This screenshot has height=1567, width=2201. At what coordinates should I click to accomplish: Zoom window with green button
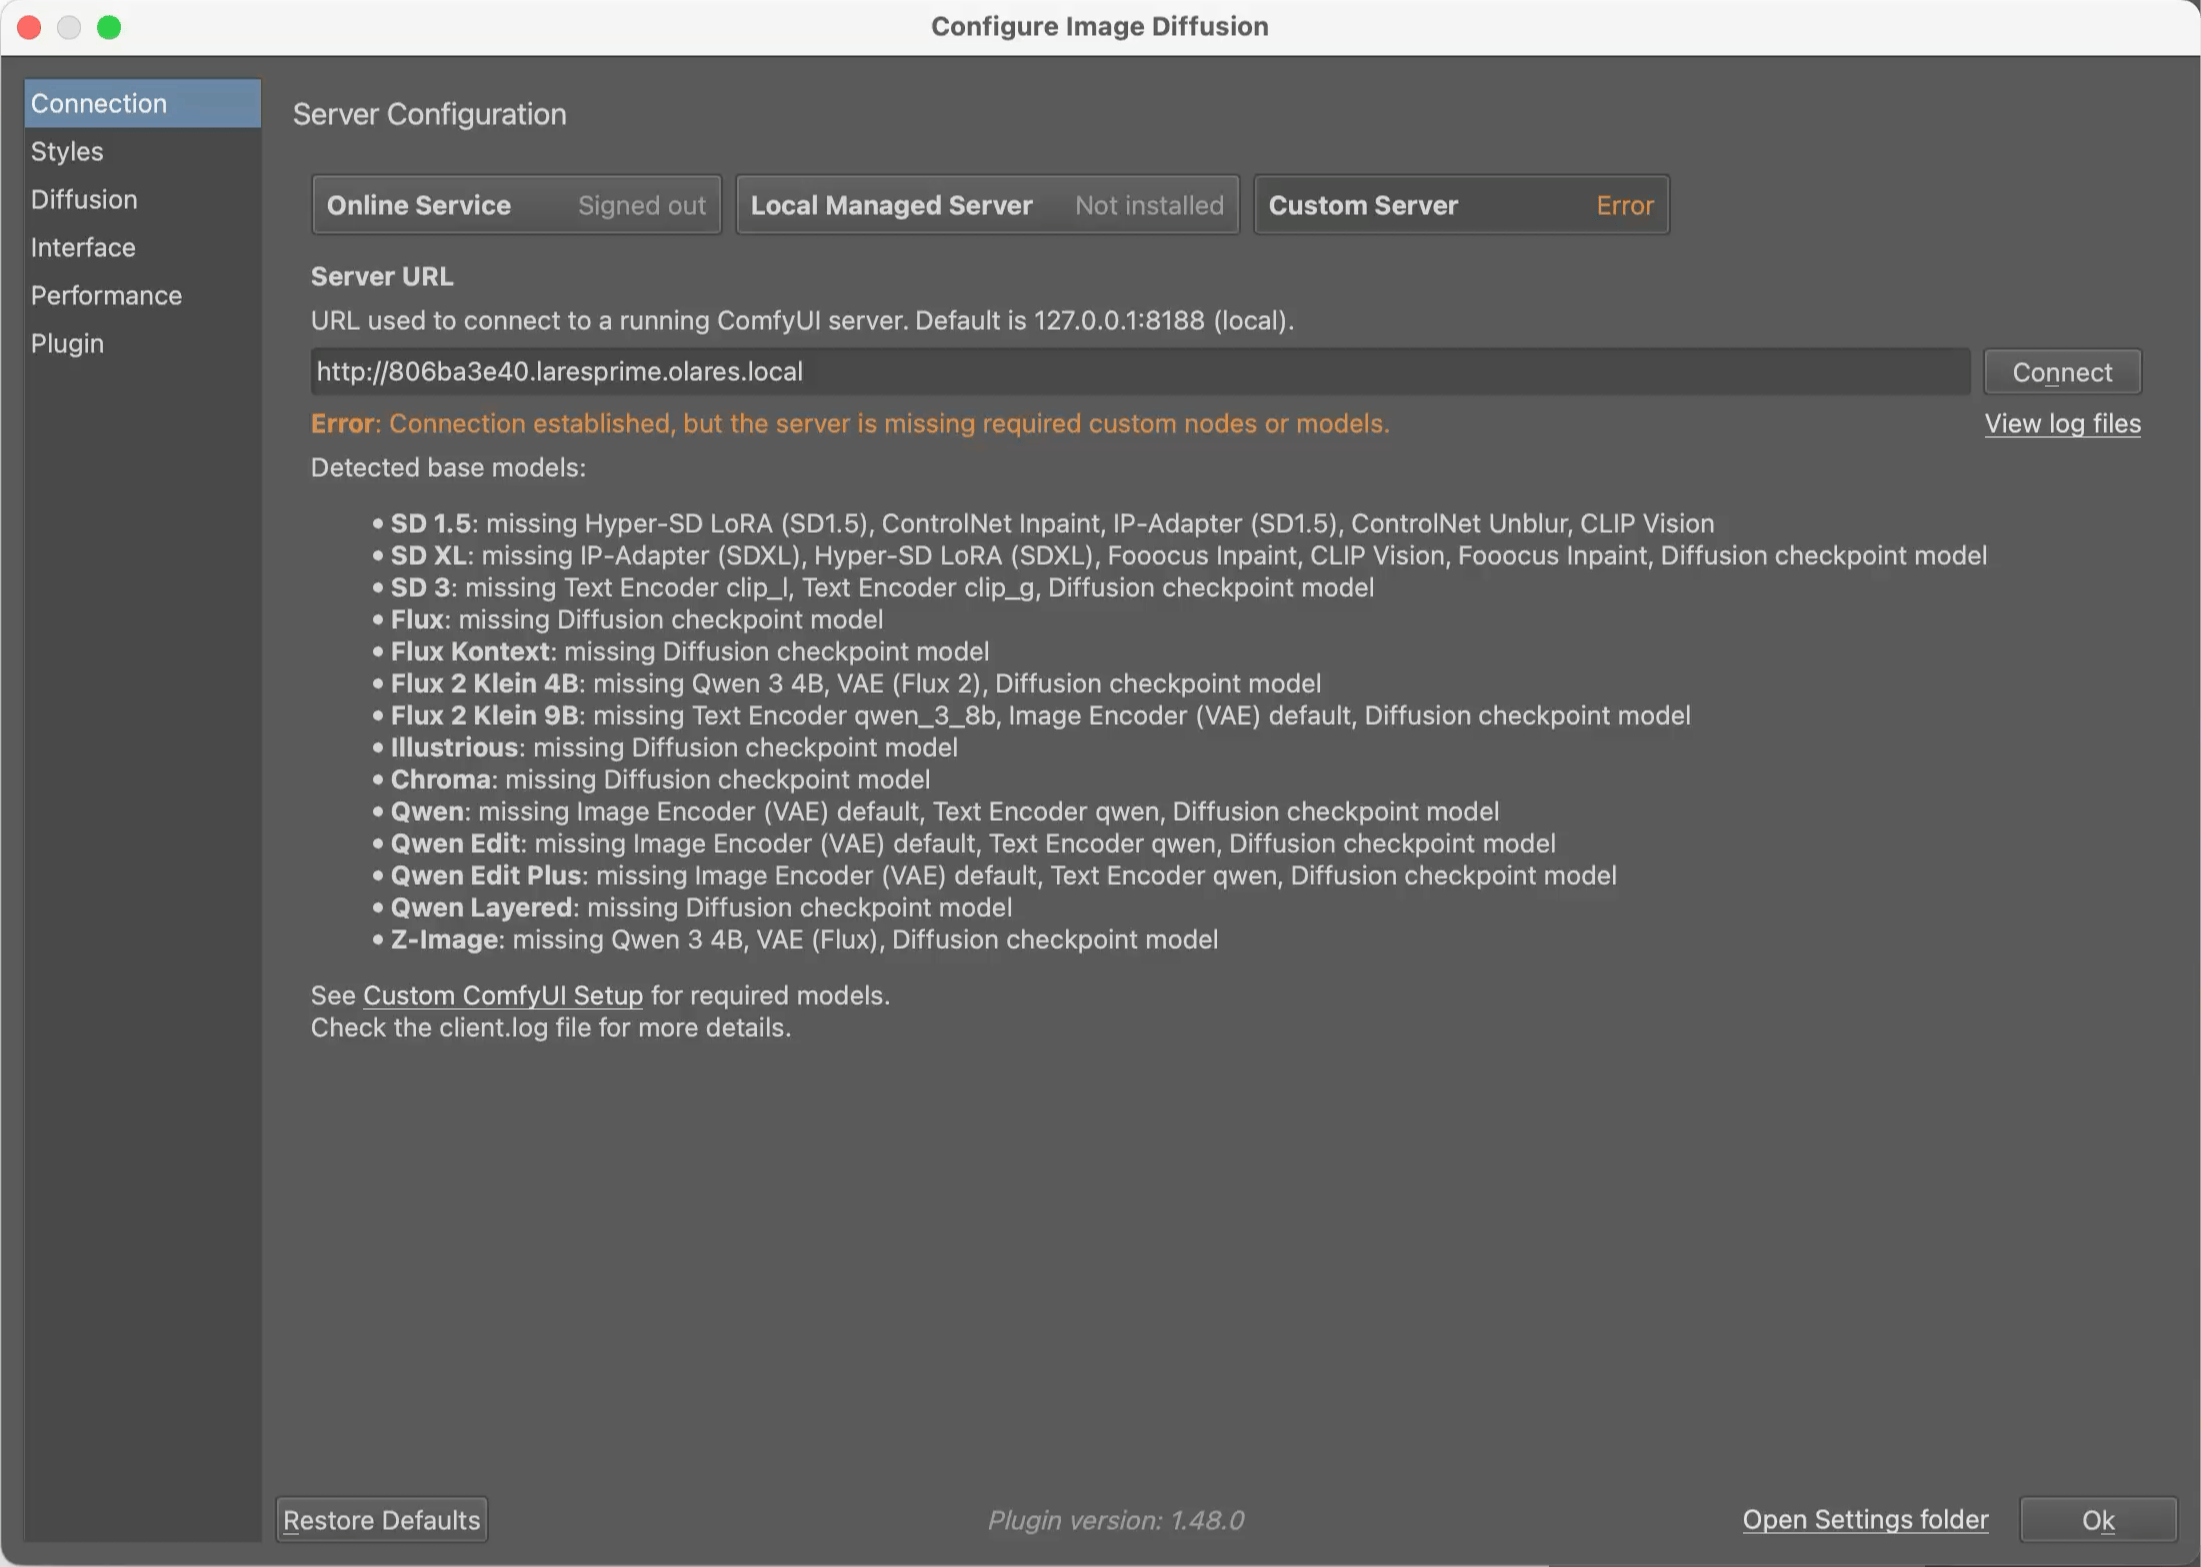click(109, 27)
